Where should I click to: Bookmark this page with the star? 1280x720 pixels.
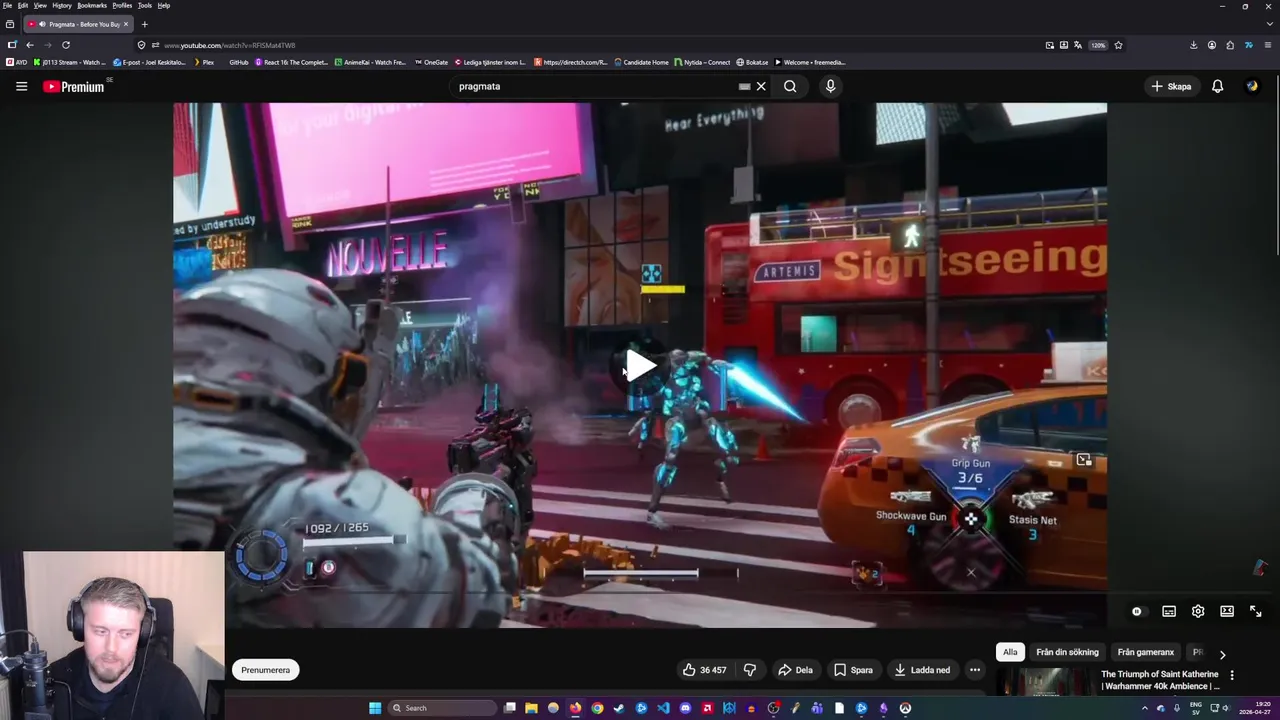tap(1118, 45)
